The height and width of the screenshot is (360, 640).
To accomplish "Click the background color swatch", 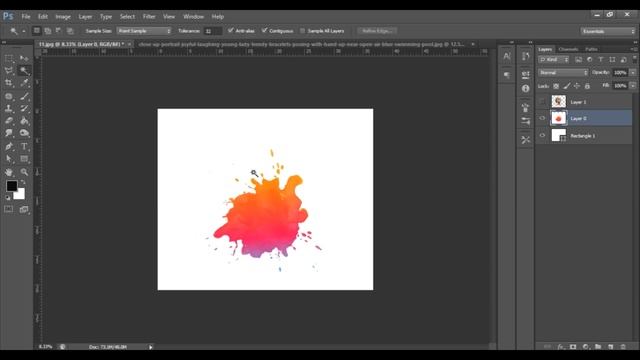I will click(x=20, y=195).
